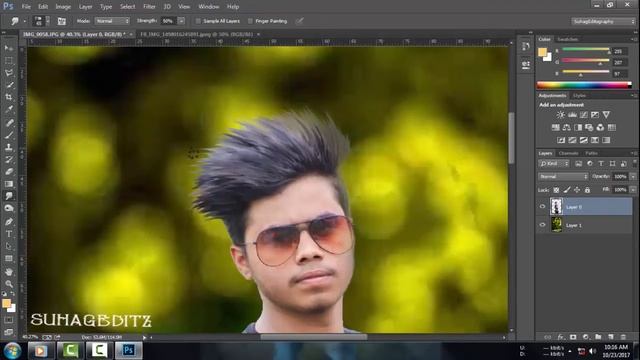Enable Finger Painting checkbox

pos(250,21)
